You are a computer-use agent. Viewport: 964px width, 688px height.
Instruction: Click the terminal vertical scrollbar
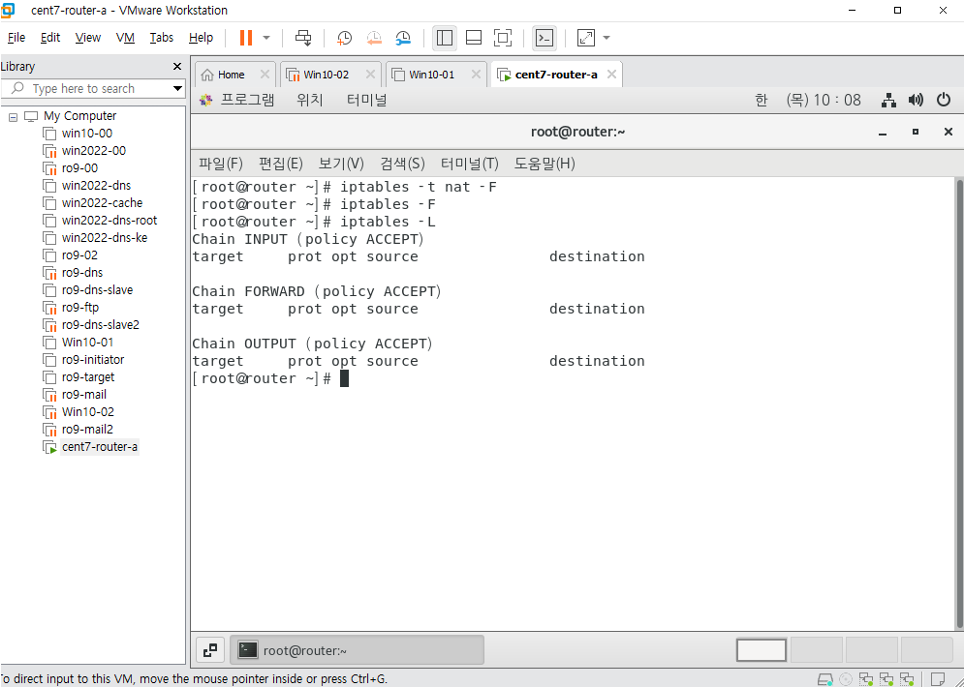point(960,403)
